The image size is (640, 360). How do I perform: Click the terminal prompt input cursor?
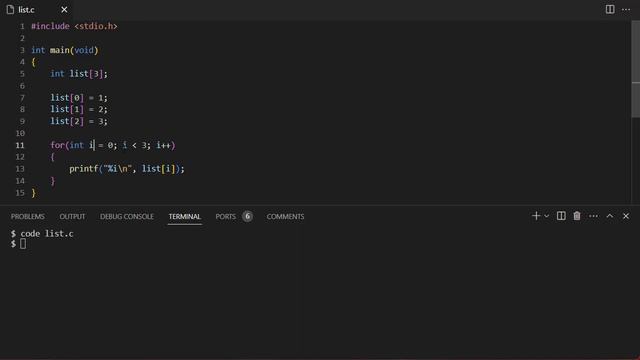(x=23, y=244)
